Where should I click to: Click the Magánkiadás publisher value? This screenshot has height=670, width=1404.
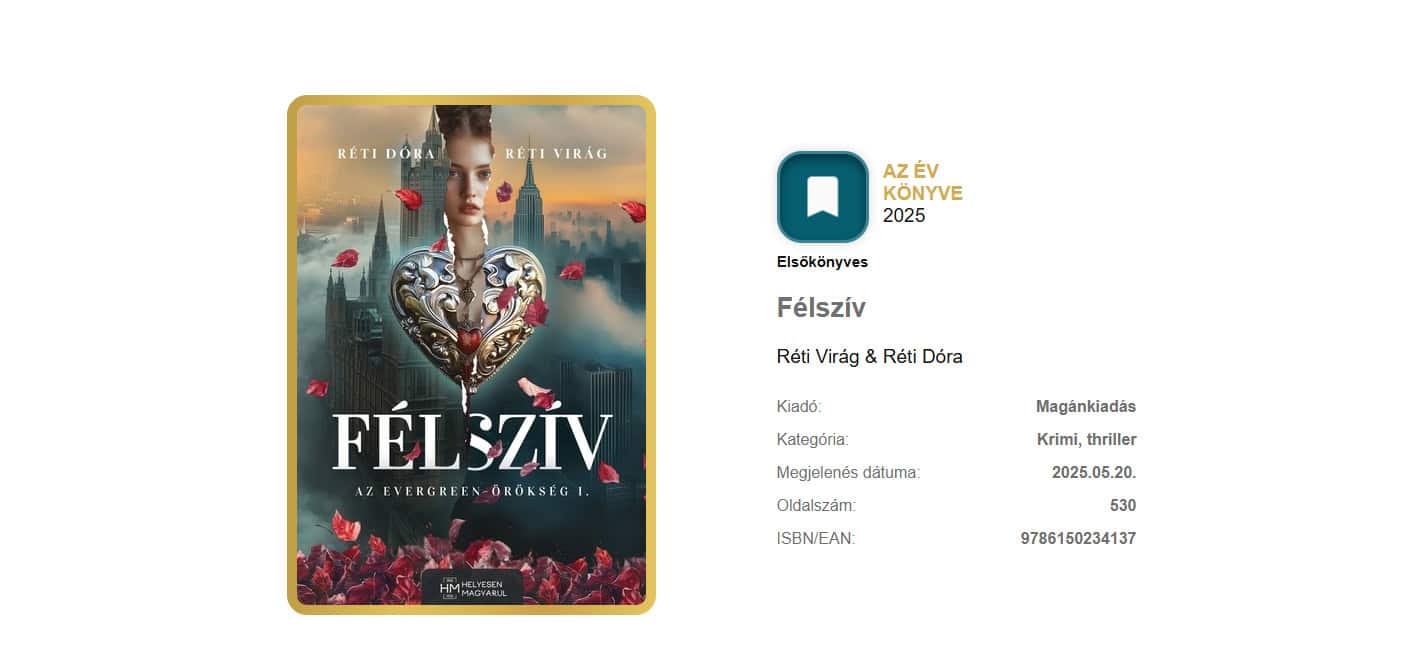click(1086, 407)
